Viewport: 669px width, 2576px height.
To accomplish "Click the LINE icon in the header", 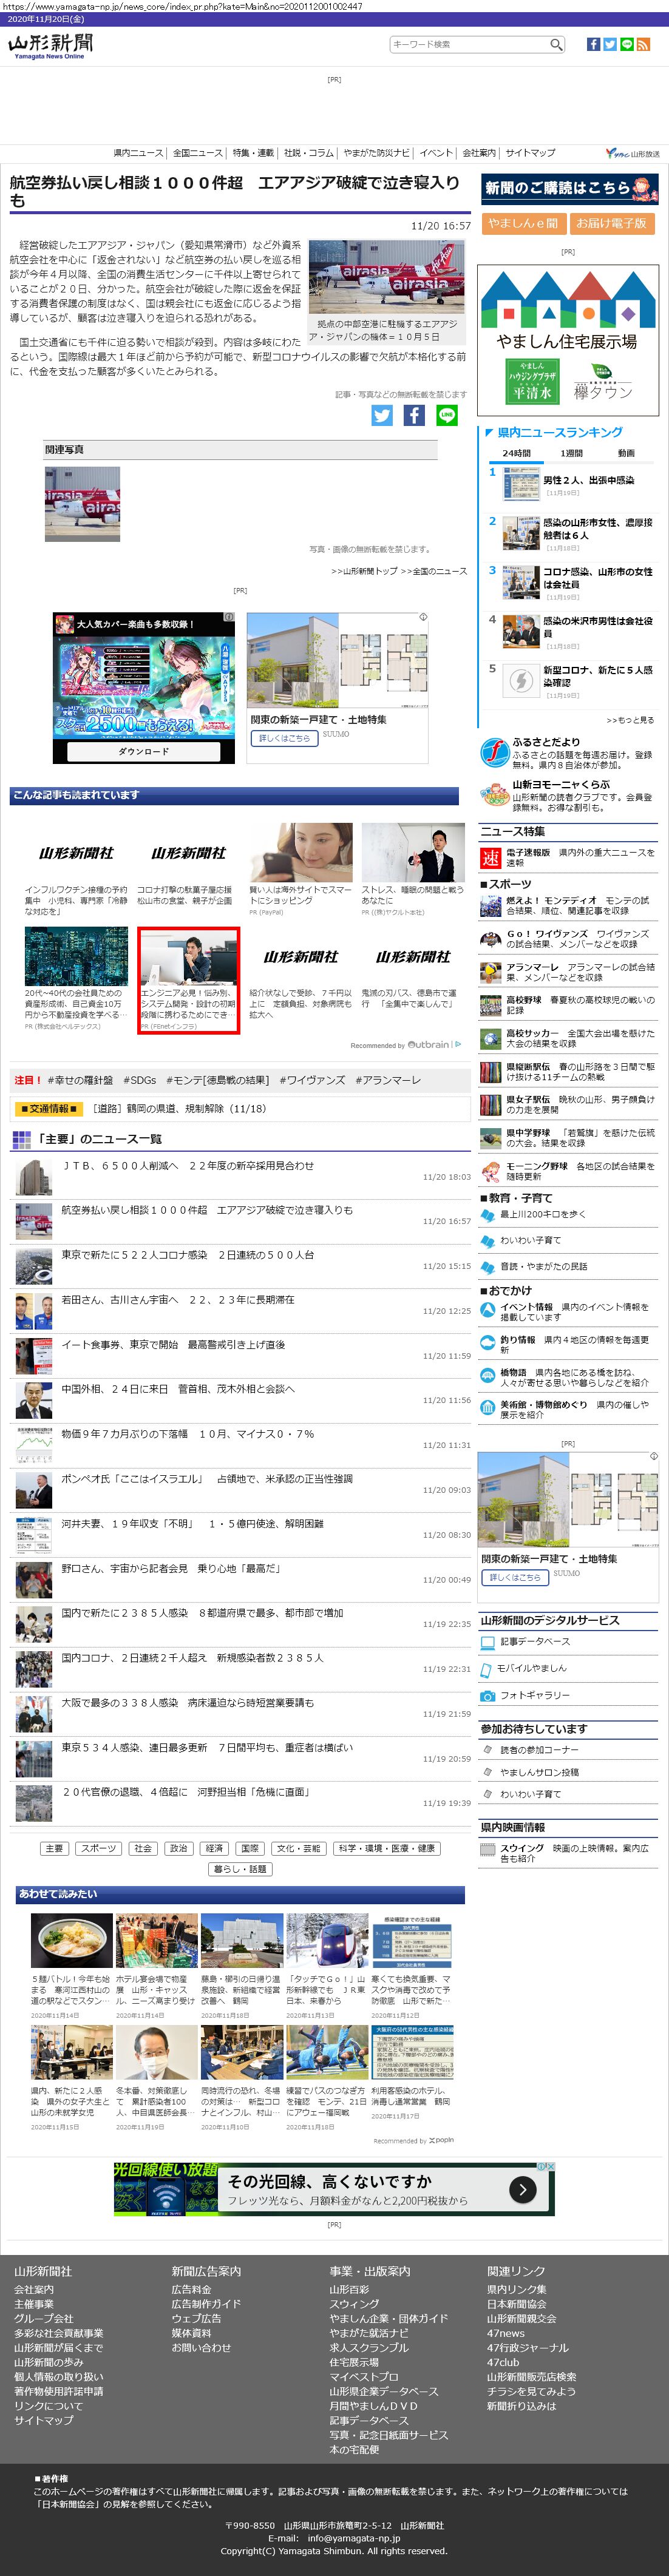I will [627, 44].
